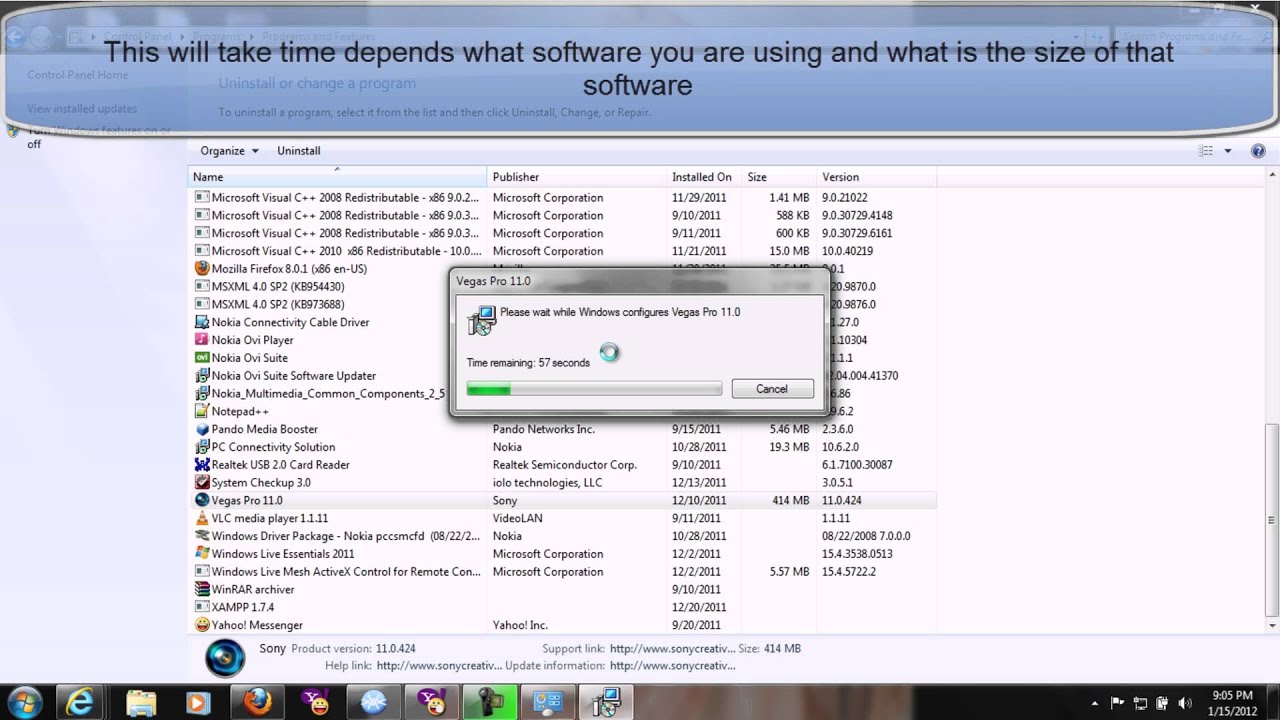Click the Windows Live Essentials 2011 icon
The image size is (1280, 720).
pyautogui.click(x=202, y=554)
